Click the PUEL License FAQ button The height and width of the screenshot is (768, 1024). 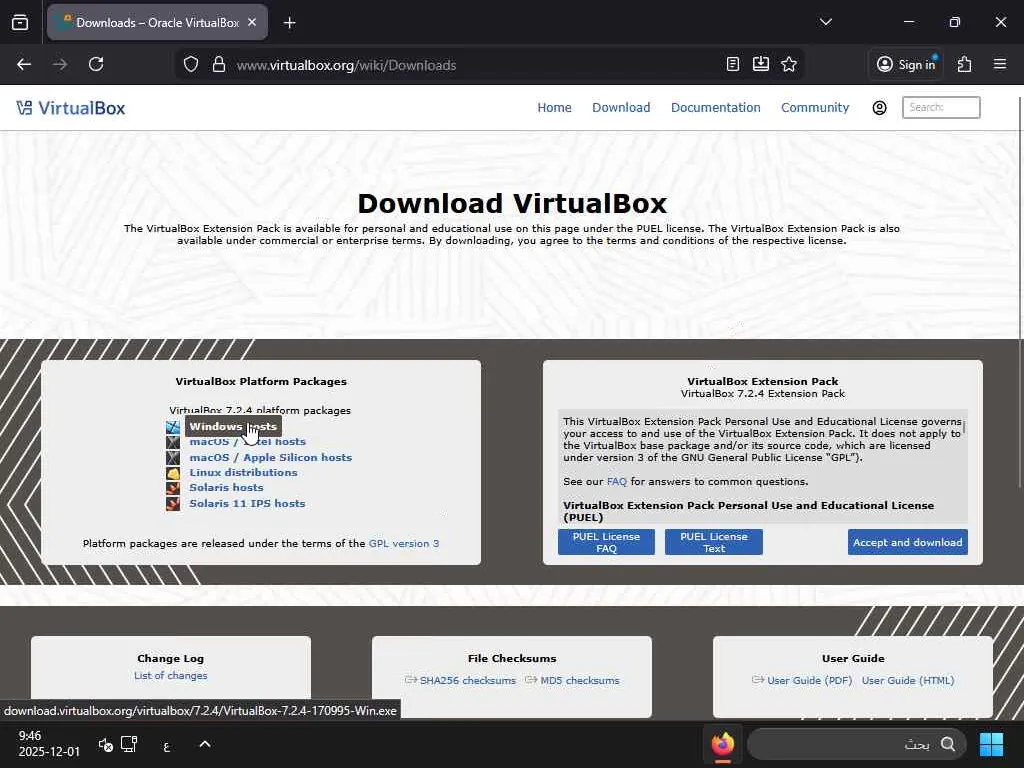(606, 542)
